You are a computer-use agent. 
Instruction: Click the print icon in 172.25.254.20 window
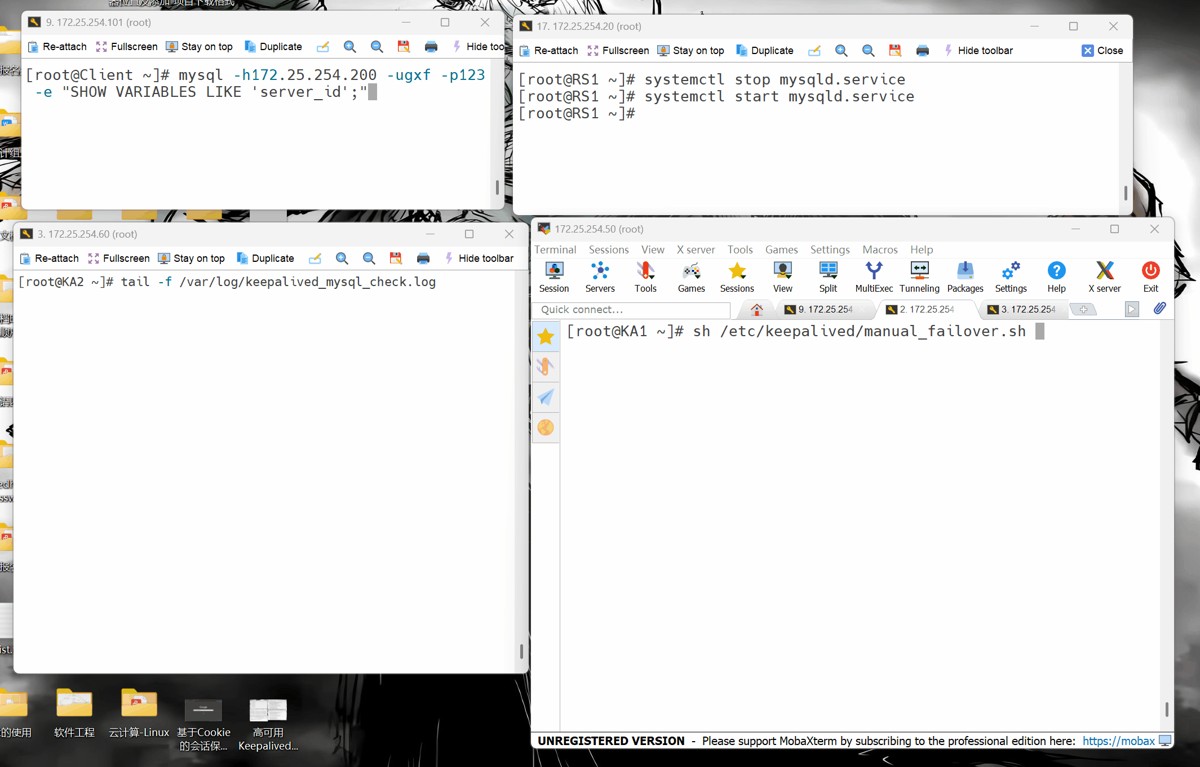(922, 50)
